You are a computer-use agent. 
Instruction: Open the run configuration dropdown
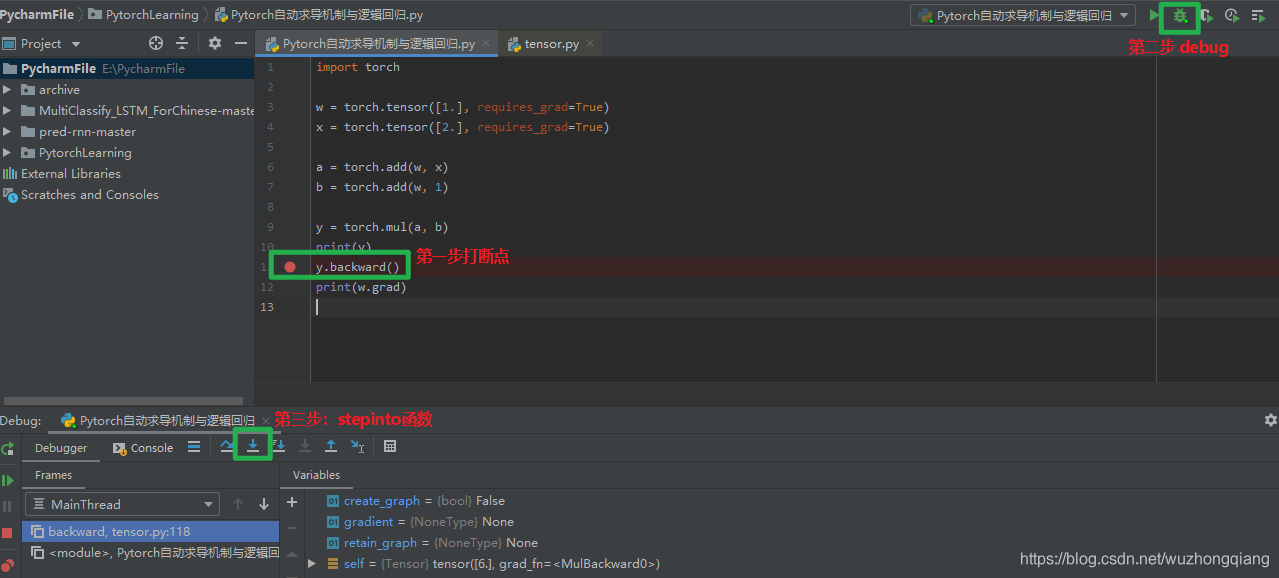(1023, 16)
